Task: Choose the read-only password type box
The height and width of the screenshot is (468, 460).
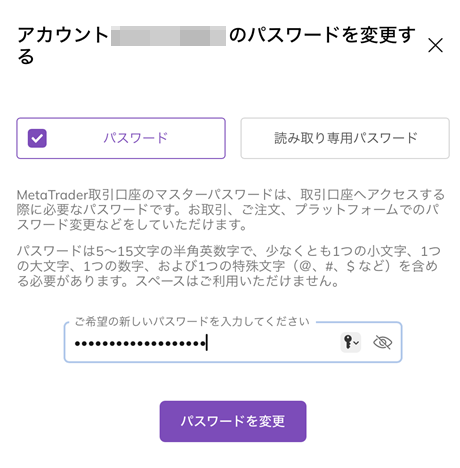Action: coord(345,138)
